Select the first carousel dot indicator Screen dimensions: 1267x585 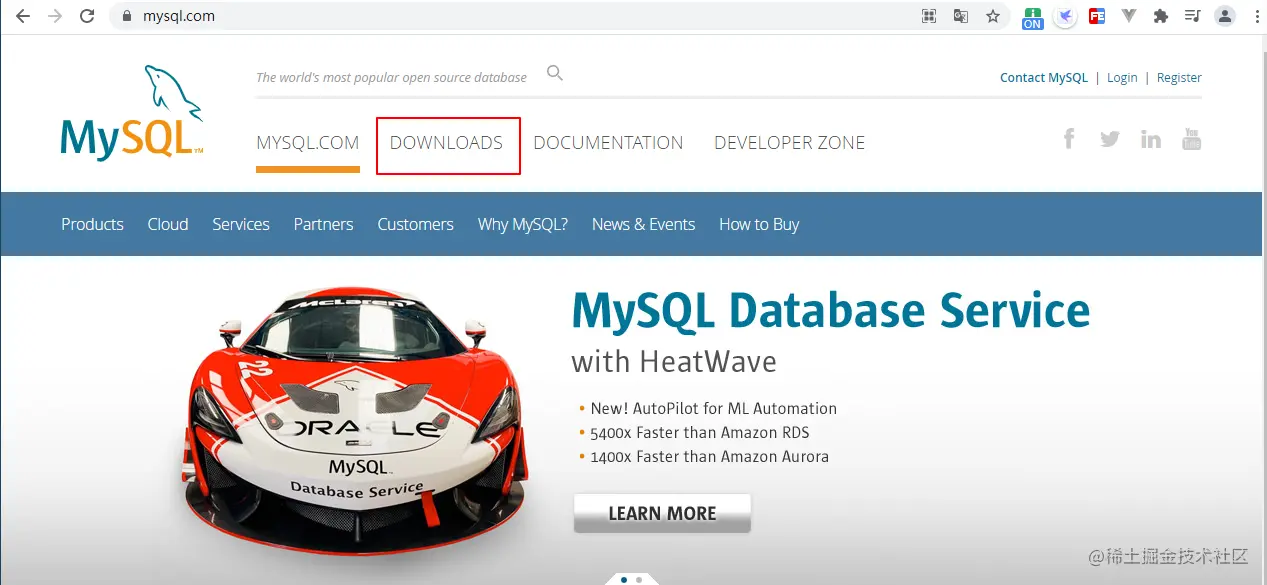tap(624, 579)
